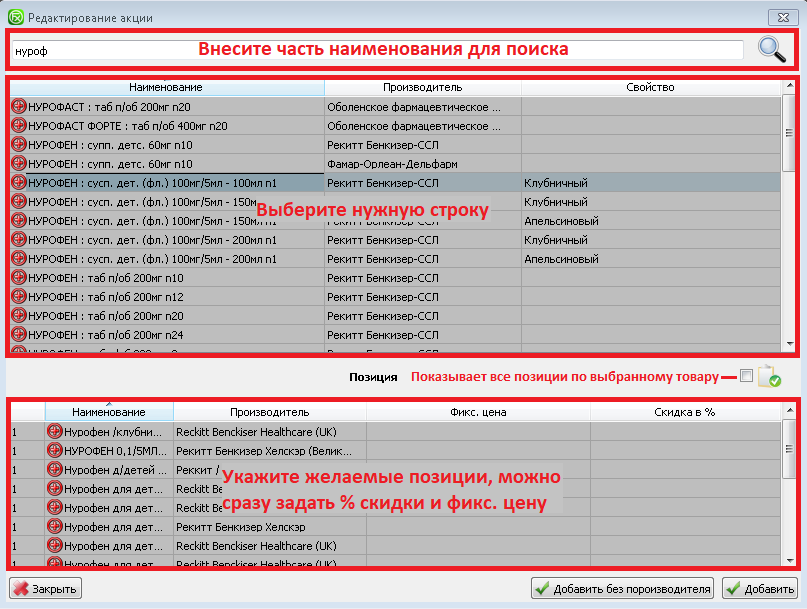Screen dimensions: 807x609
Task: Click the lower table's scroll down arrow
Action: tap(789, 561)
